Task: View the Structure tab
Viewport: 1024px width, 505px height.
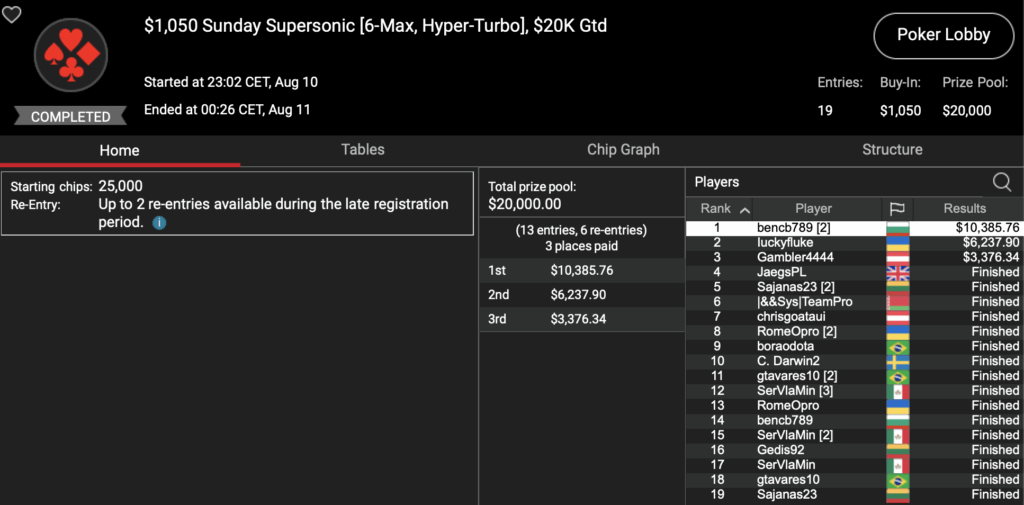Action: (892, 150)
